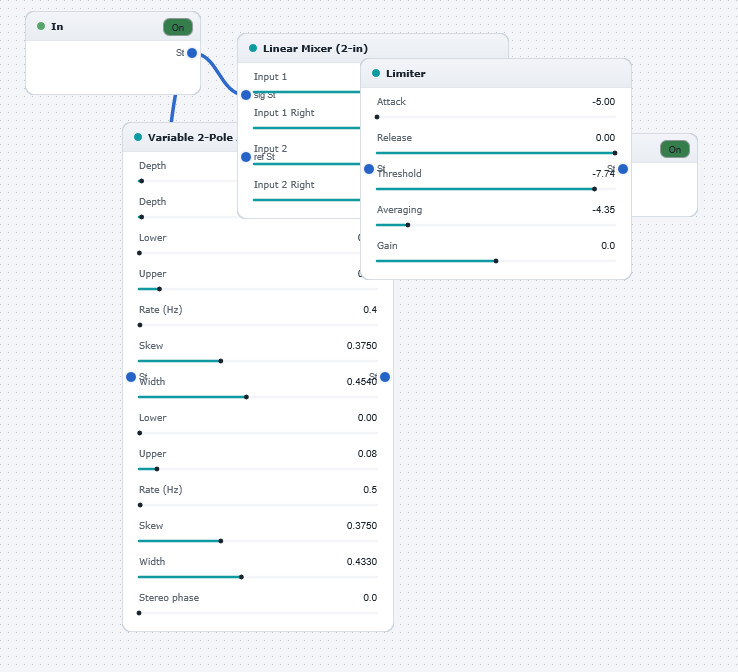Screen dimensions: 738x672
Task: Toggle the In node On button
Action: [x=177, y=27]
